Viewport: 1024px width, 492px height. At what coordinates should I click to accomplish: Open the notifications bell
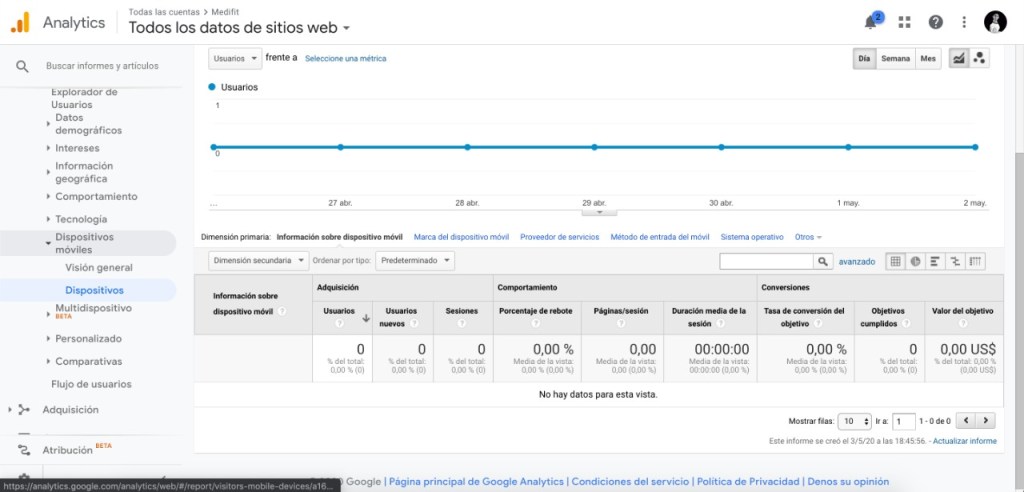[872, 22]
